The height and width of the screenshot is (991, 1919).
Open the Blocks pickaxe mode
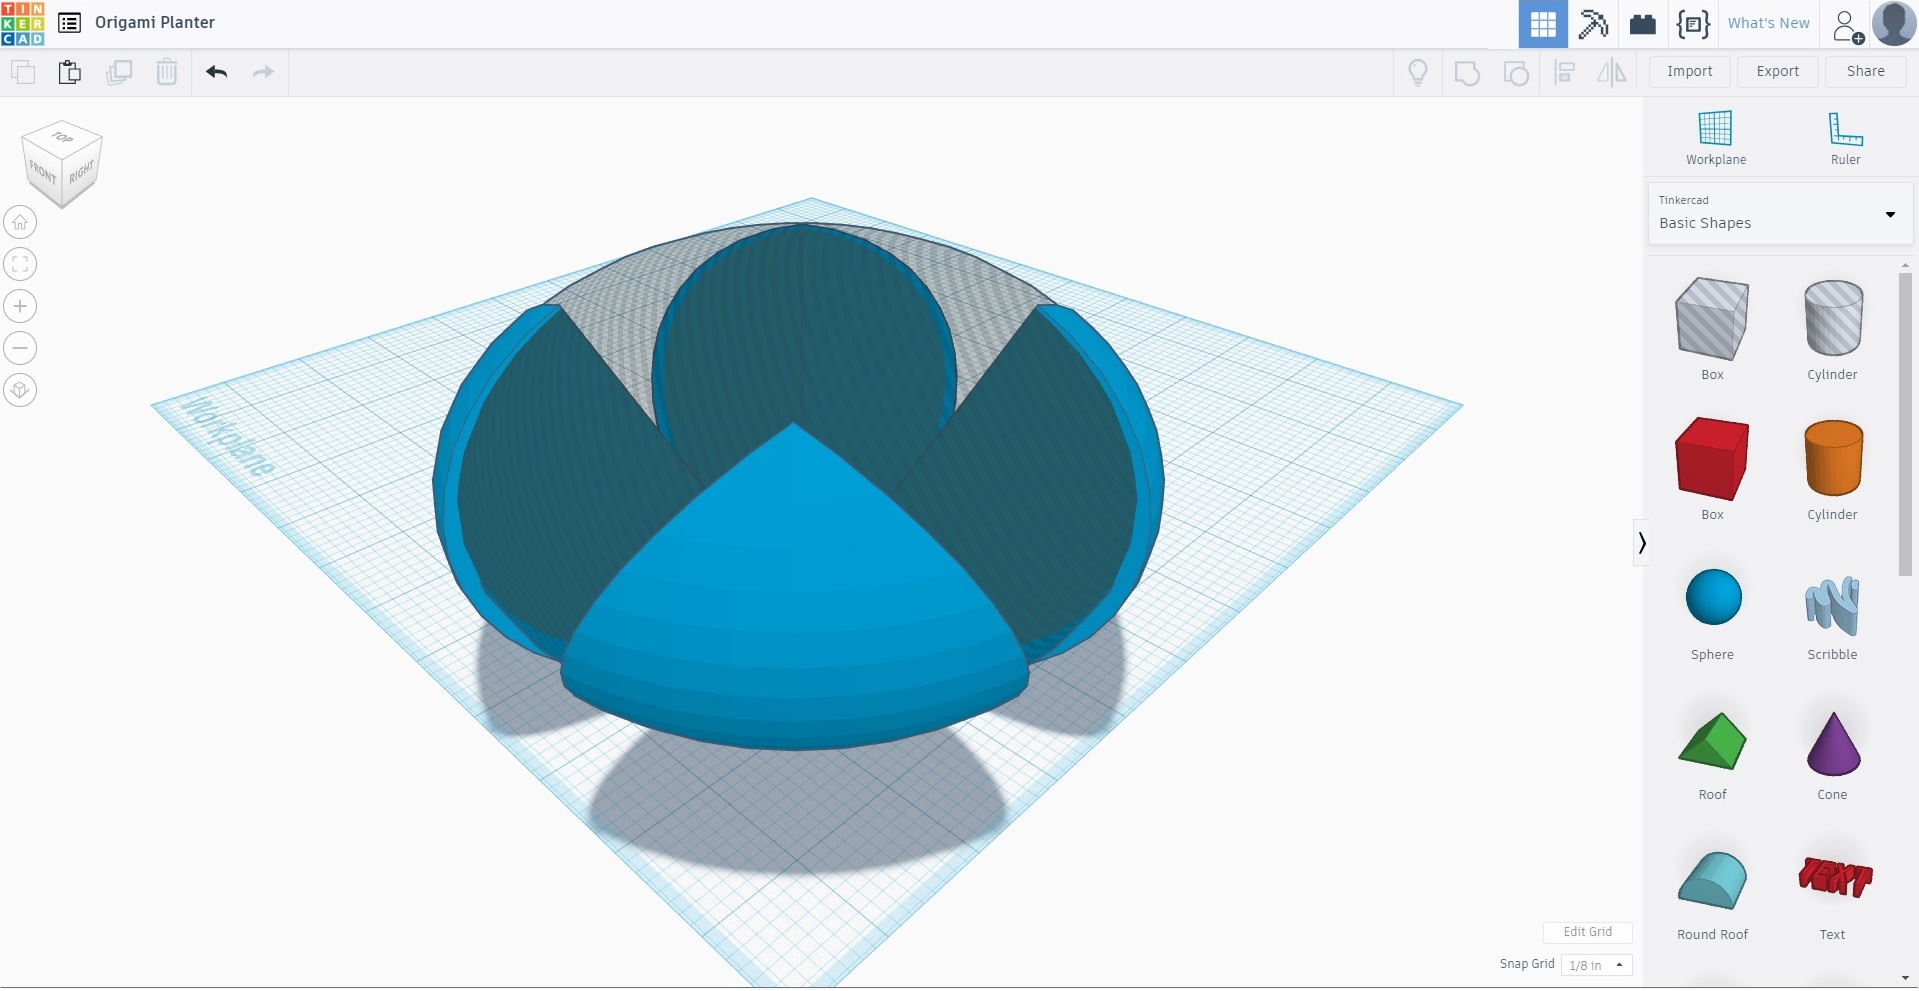tap(1593, 24)
